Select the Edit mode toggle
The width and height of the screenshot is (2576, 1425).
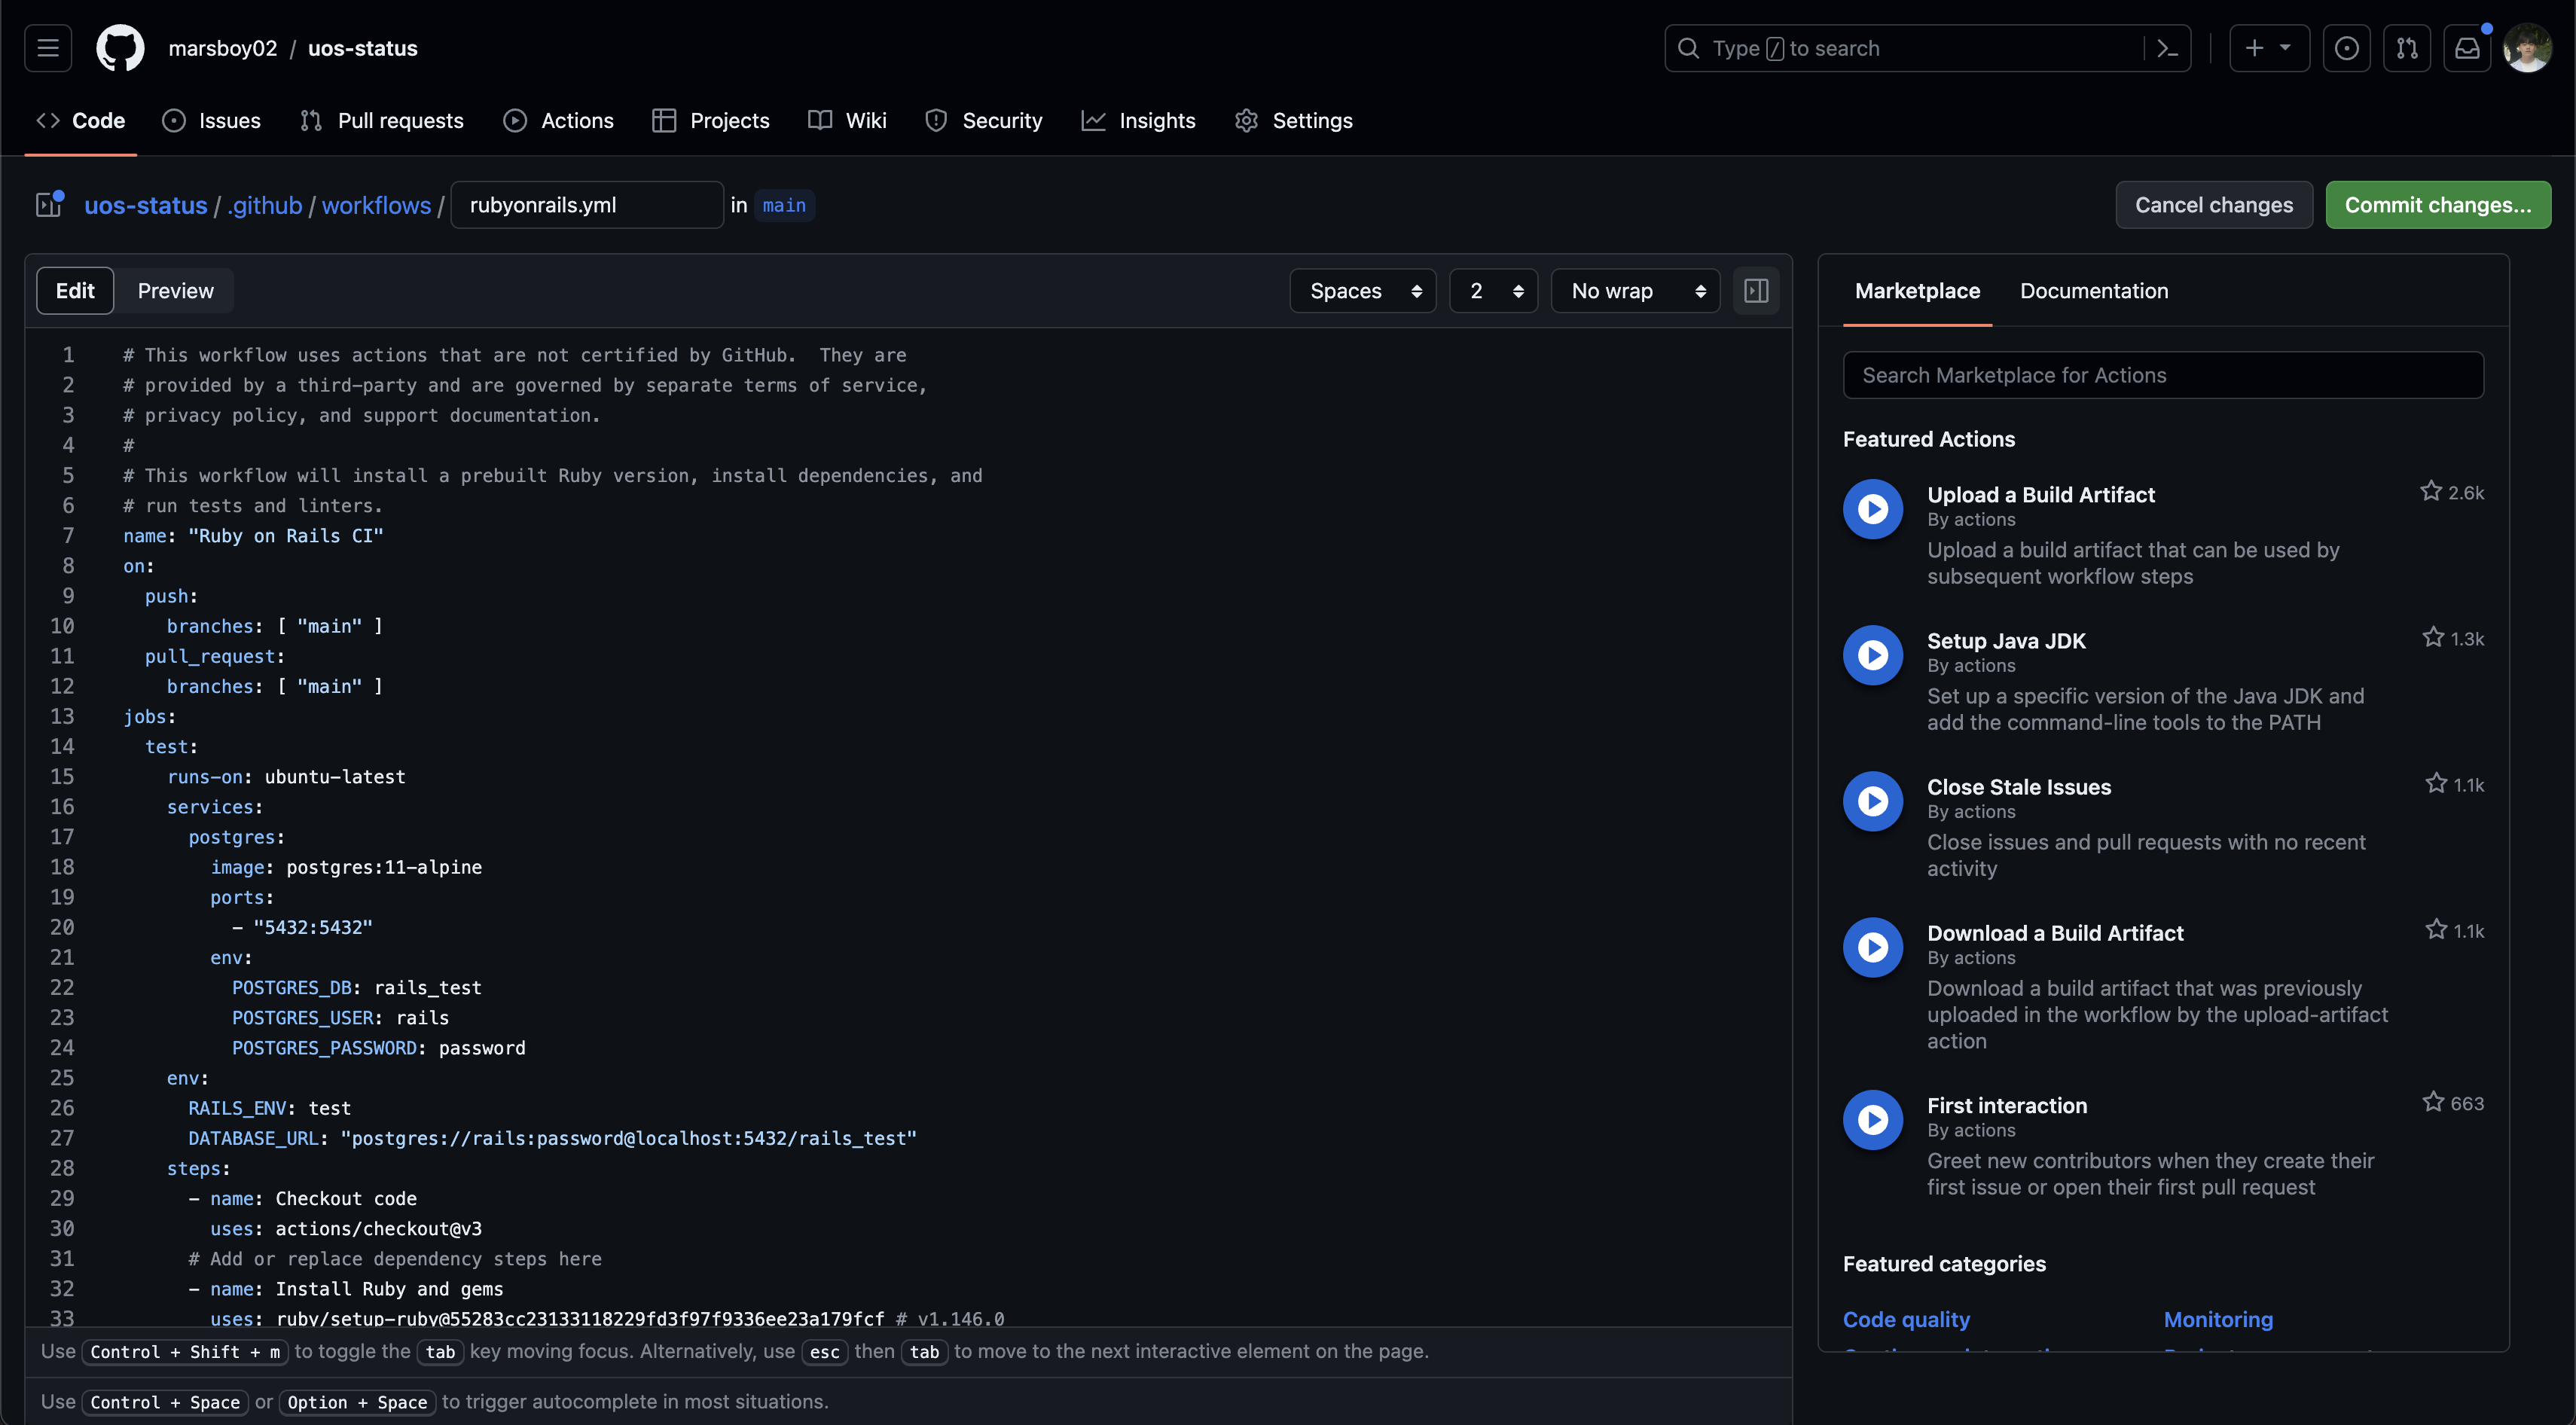tap(75, 291)
